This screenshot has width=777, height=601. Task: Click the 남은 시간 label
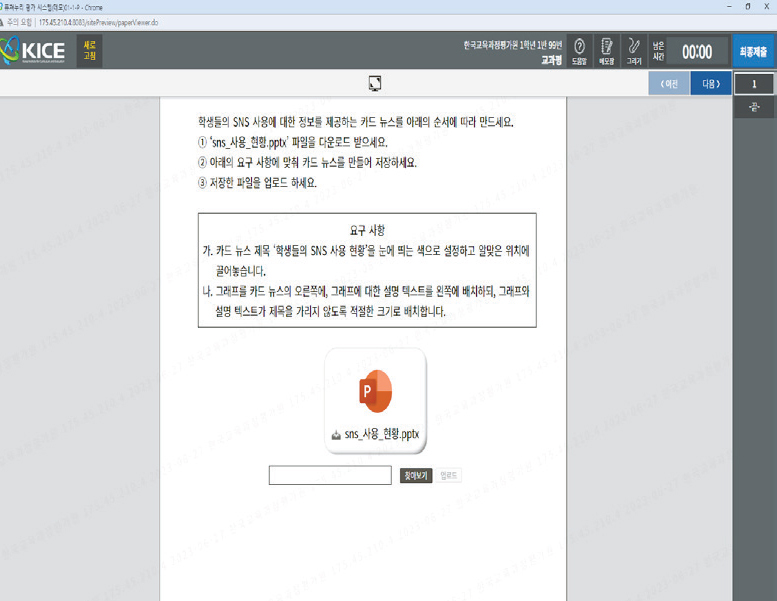658,51
